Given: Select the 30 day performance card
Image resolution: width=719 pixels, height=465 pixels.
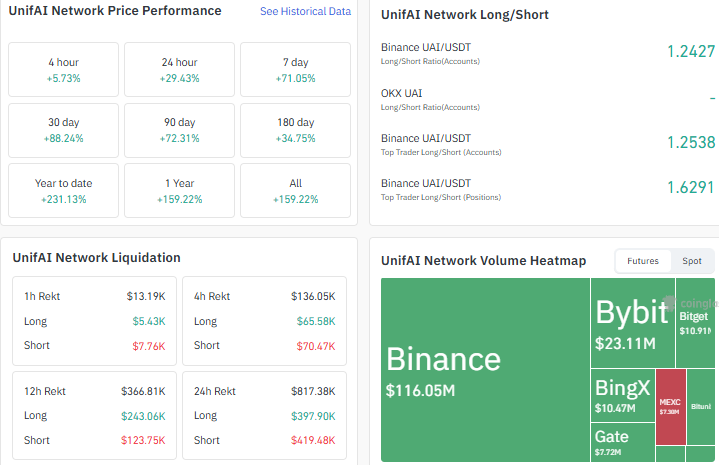Looking at the screenshot, I should 64,130.
